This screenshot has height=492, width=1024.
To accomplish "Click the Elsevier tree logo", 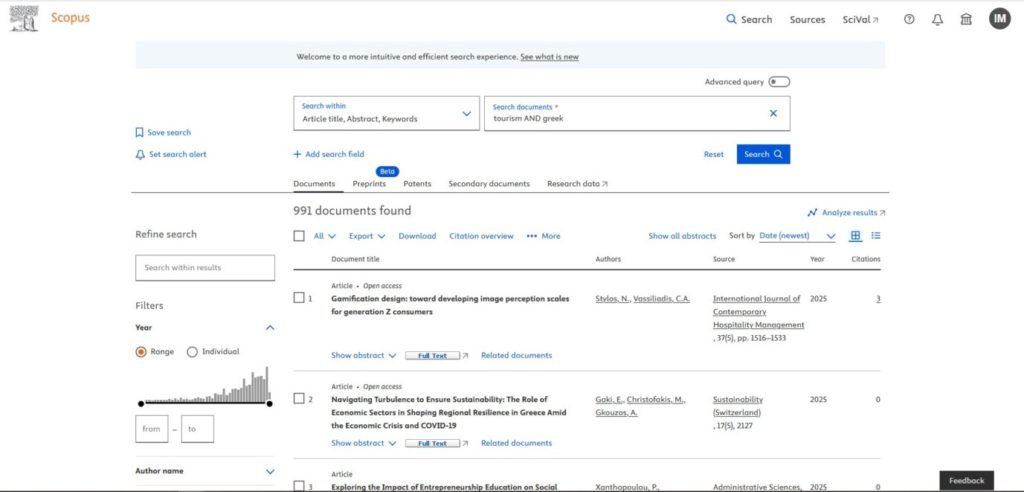I will coord(24,18).
